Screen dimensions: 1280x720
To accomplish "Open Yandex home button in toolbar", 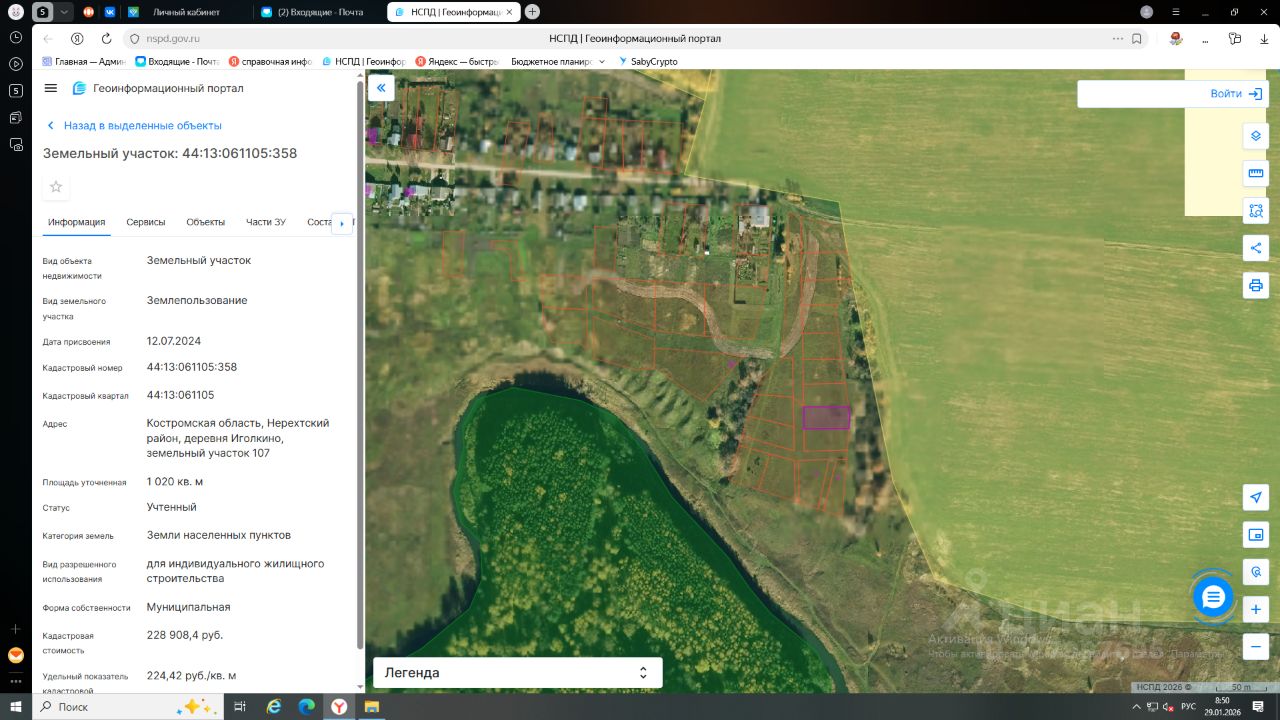I will coord(77,39).
